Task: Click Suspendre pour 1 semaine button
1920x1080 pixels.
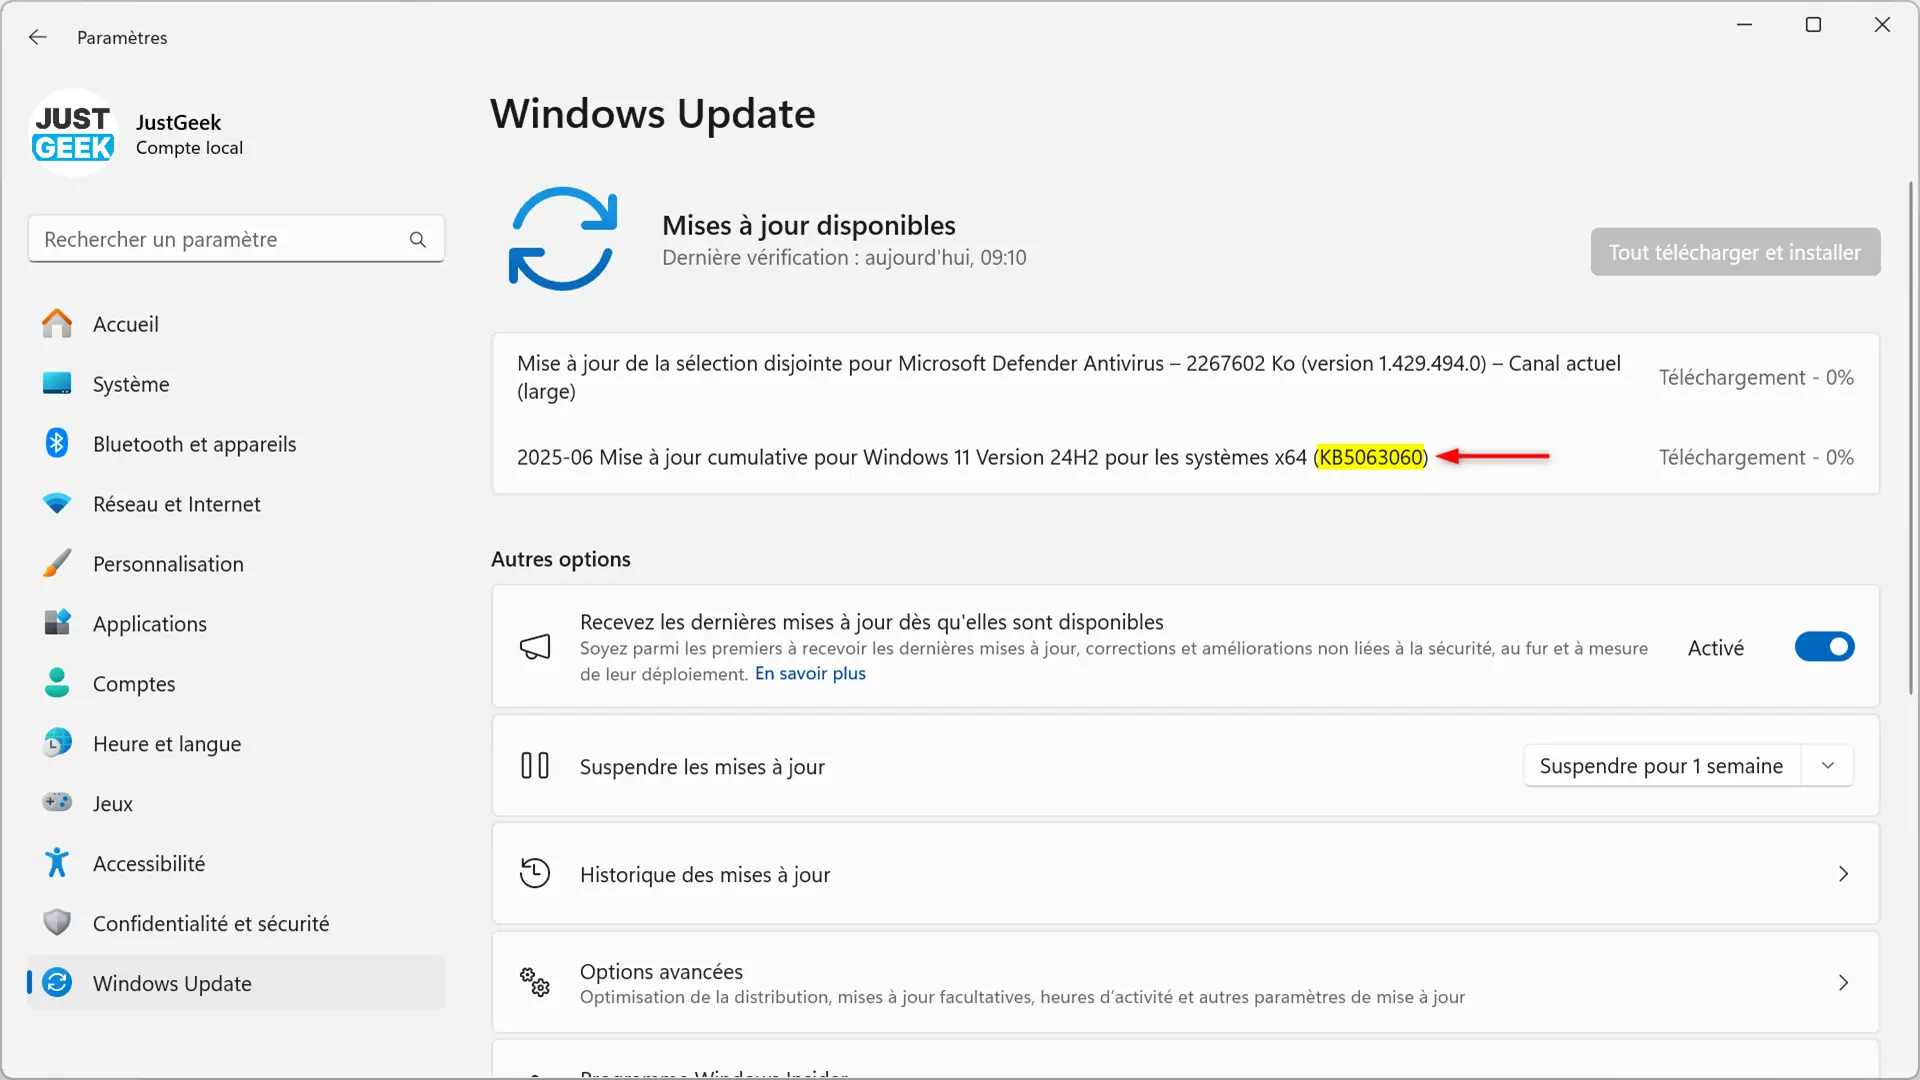Action: pos(1661,766)
